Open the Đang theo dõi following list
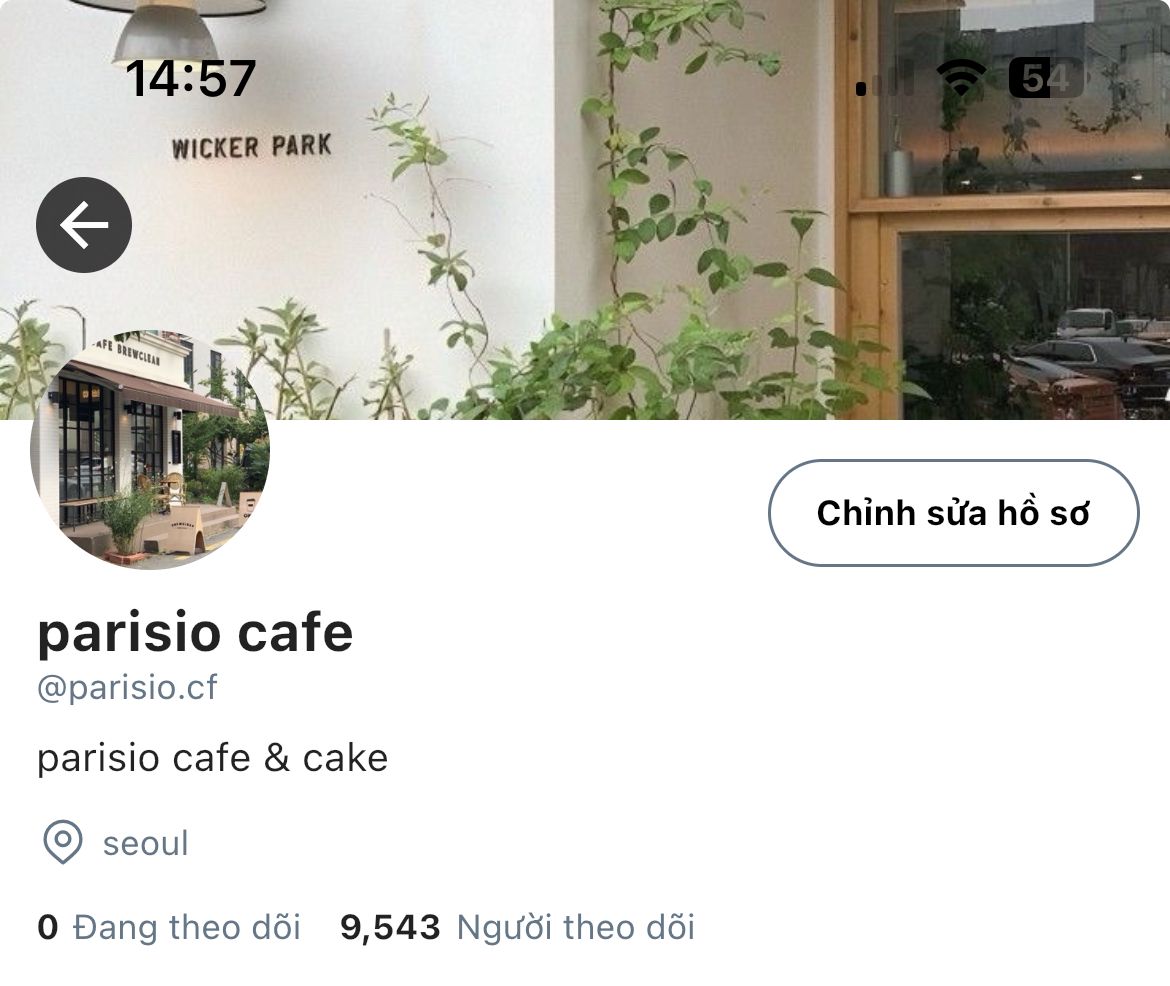This screenshot has height=986, width=1170. (187, 927)
